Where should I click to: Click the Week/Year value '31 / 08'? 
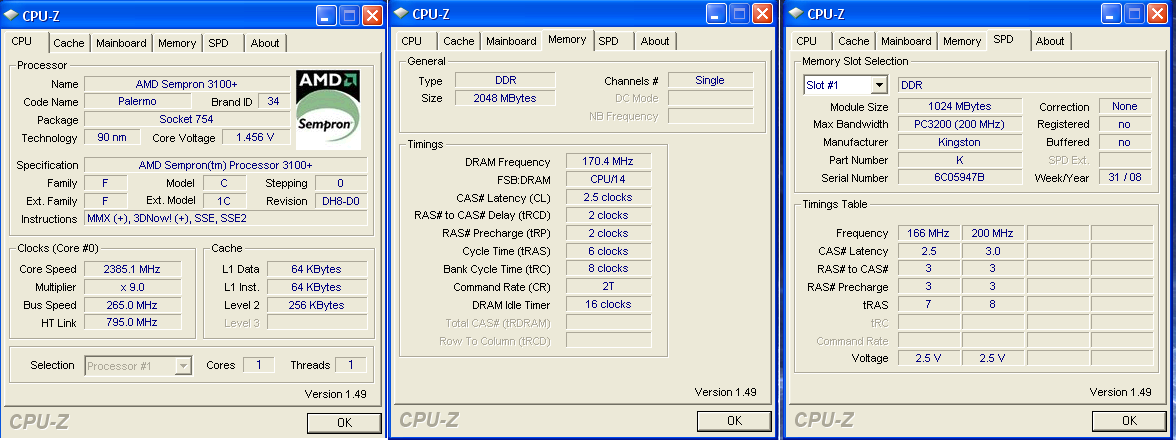coord(1125,177)
